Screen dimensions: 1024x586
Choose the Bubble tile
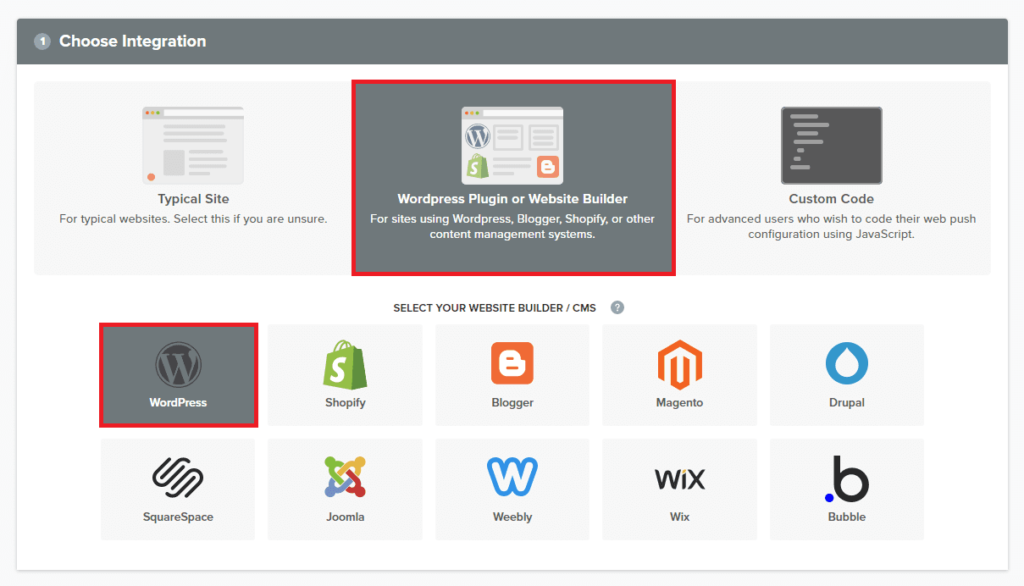[x=846, y=489]
